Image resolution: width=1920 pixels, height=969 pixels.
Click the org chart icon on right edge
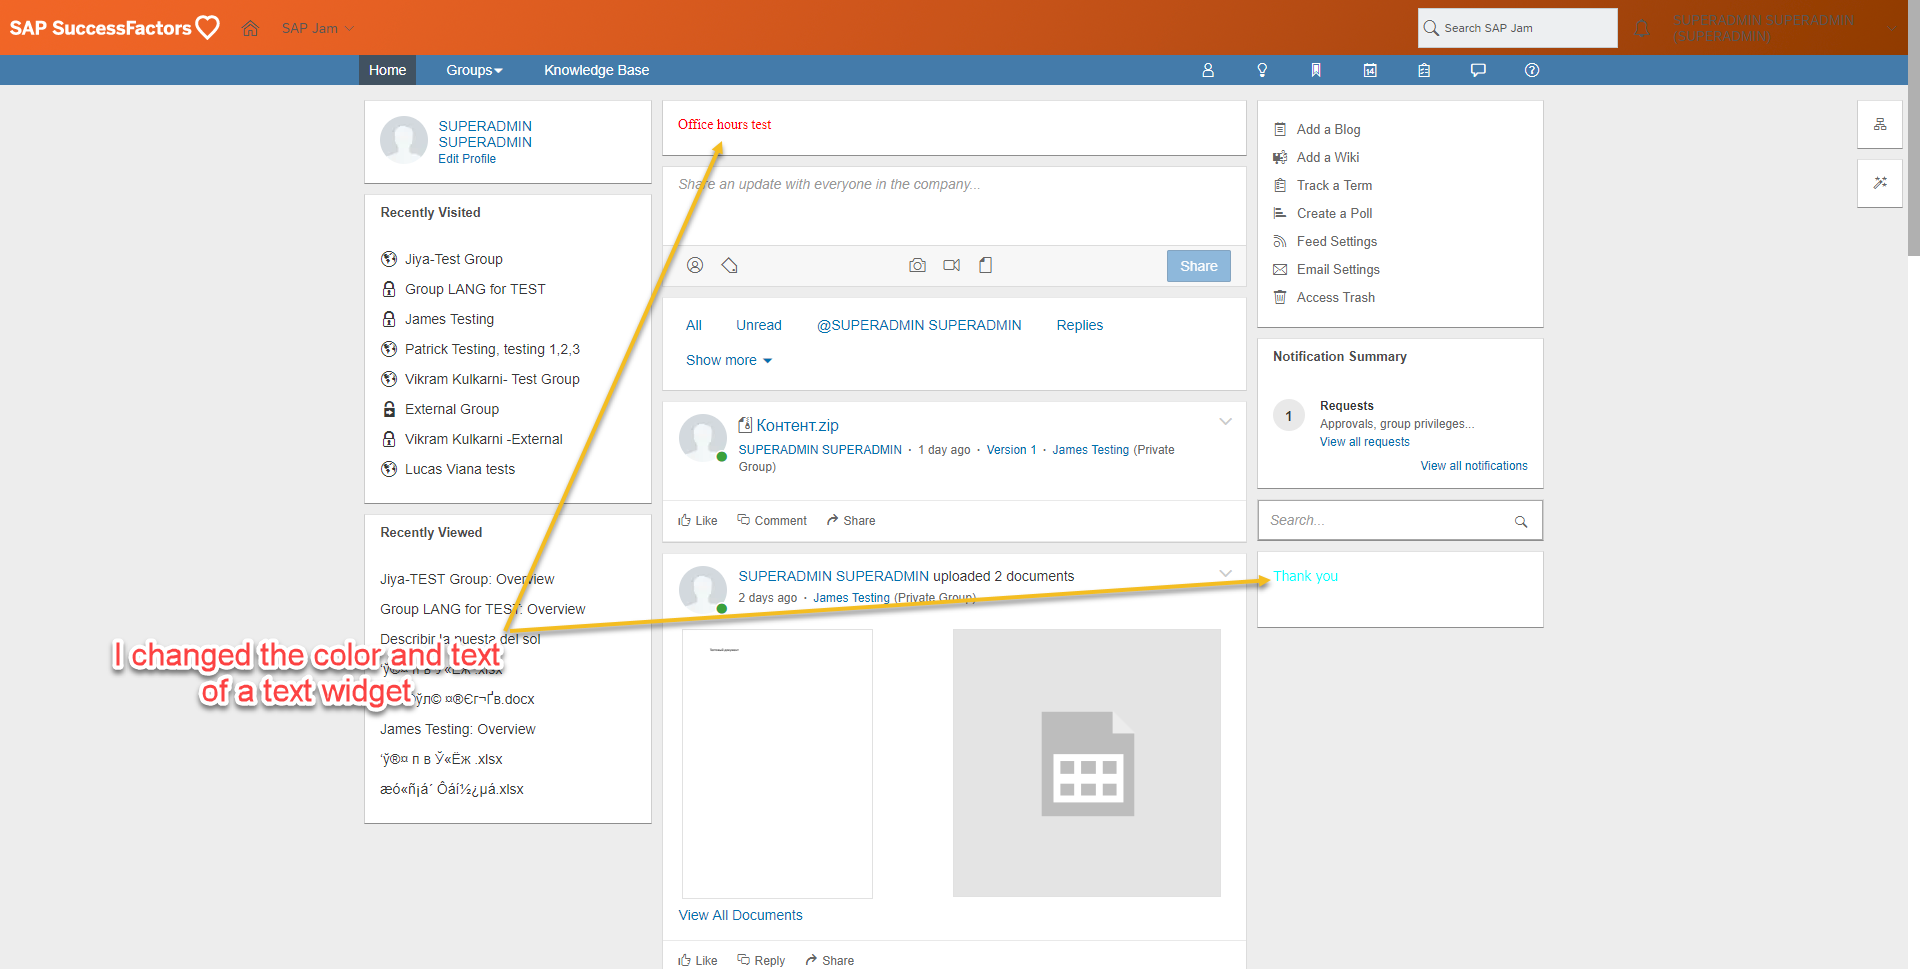coord(1880,125)
